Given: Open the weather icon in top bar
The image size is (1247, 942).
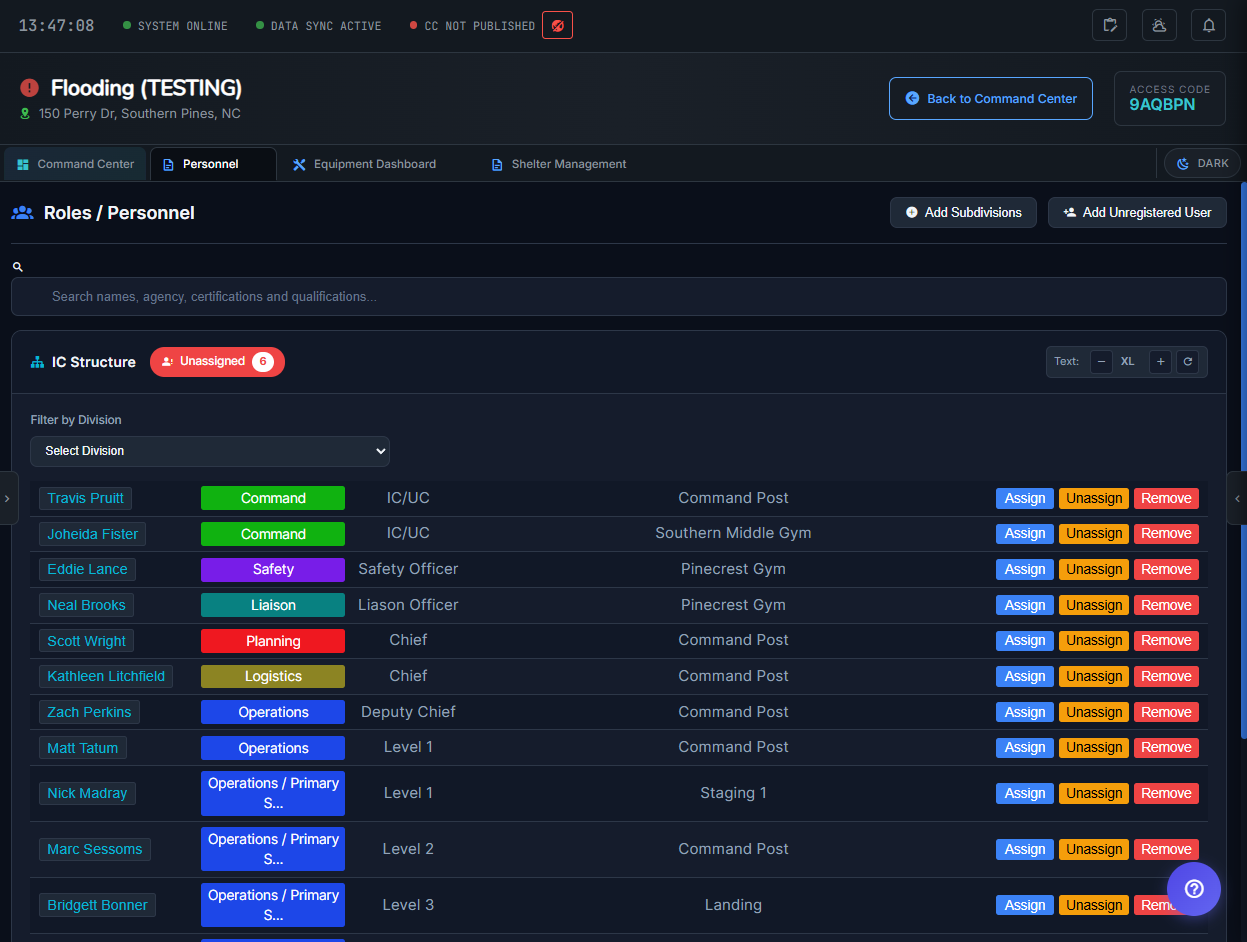Looking at the screenshot, I should click(1159, 25).
